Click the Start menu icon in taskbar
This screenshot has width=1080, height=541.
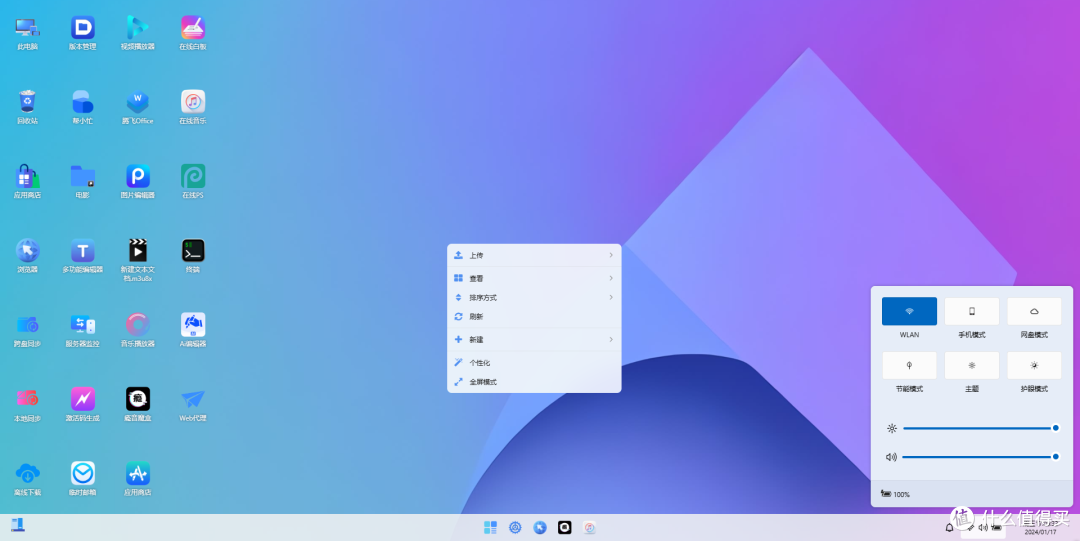click(x=490, y=528)
